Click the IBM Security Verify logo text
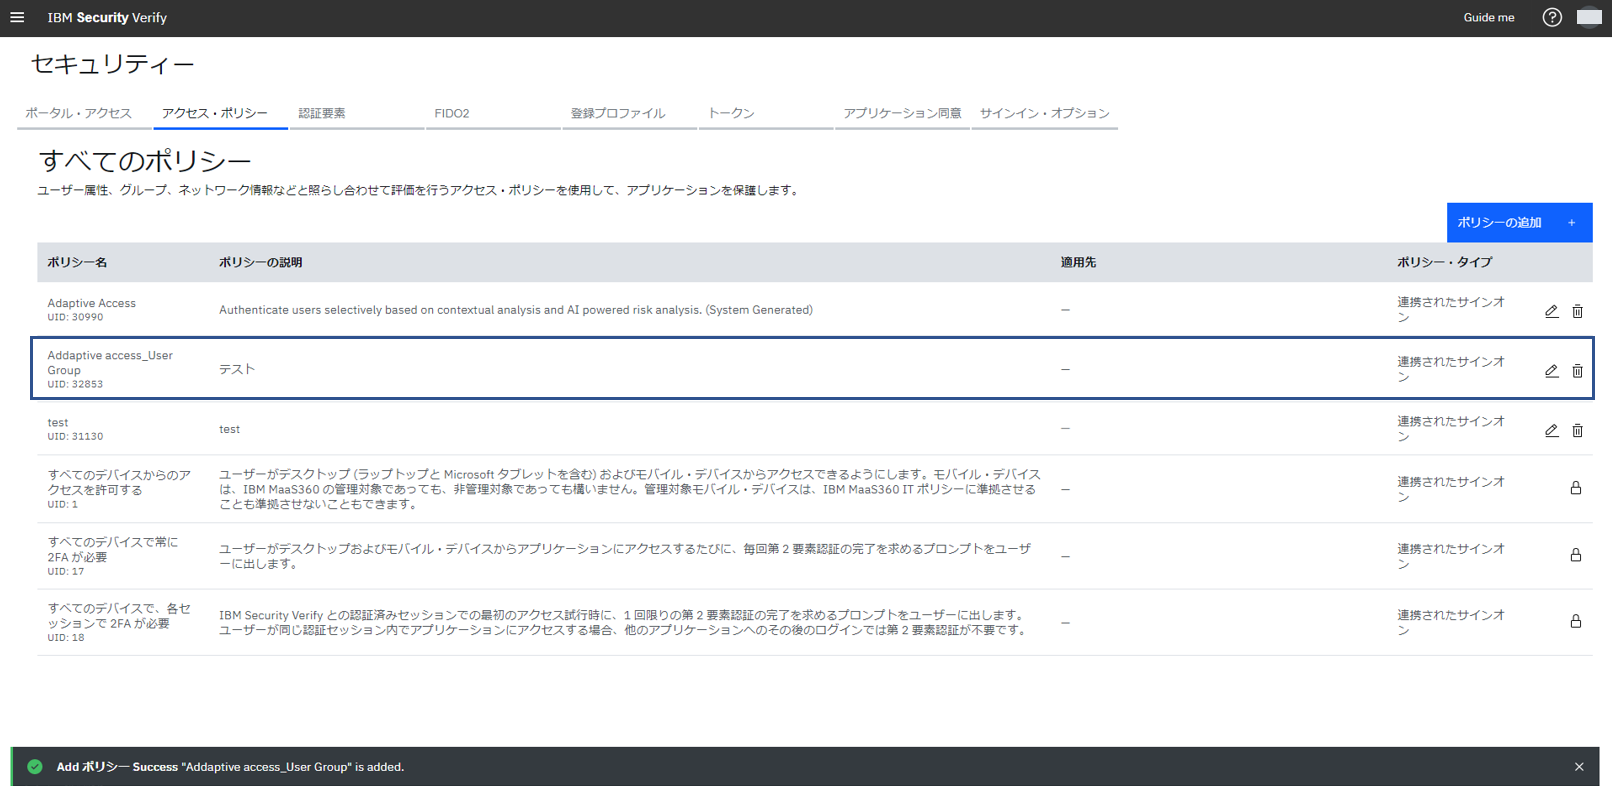The width and height of the screenshot is (1612, 786). click(107, 17)
